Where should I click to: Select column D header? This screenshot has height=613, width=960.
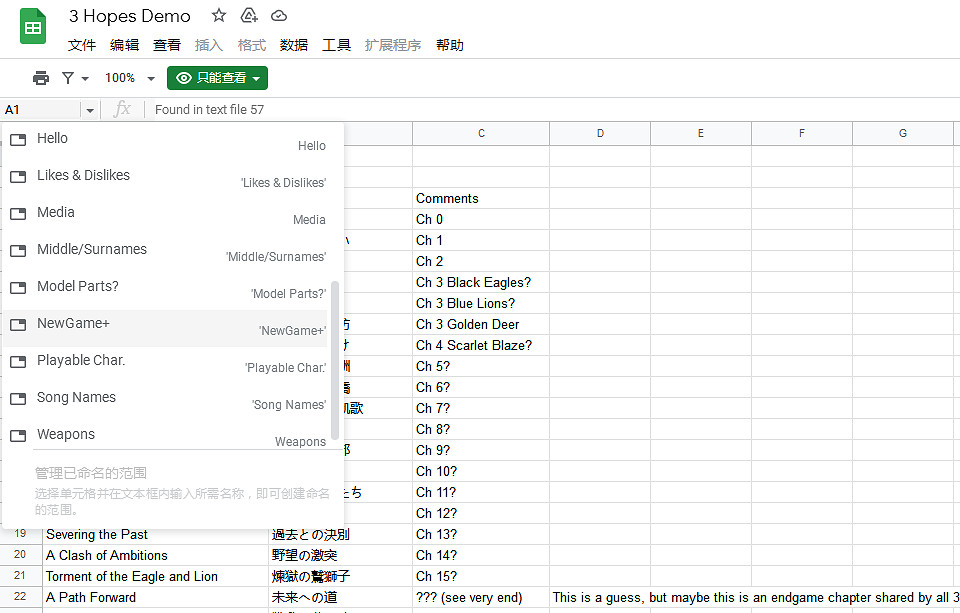(600, 133)
